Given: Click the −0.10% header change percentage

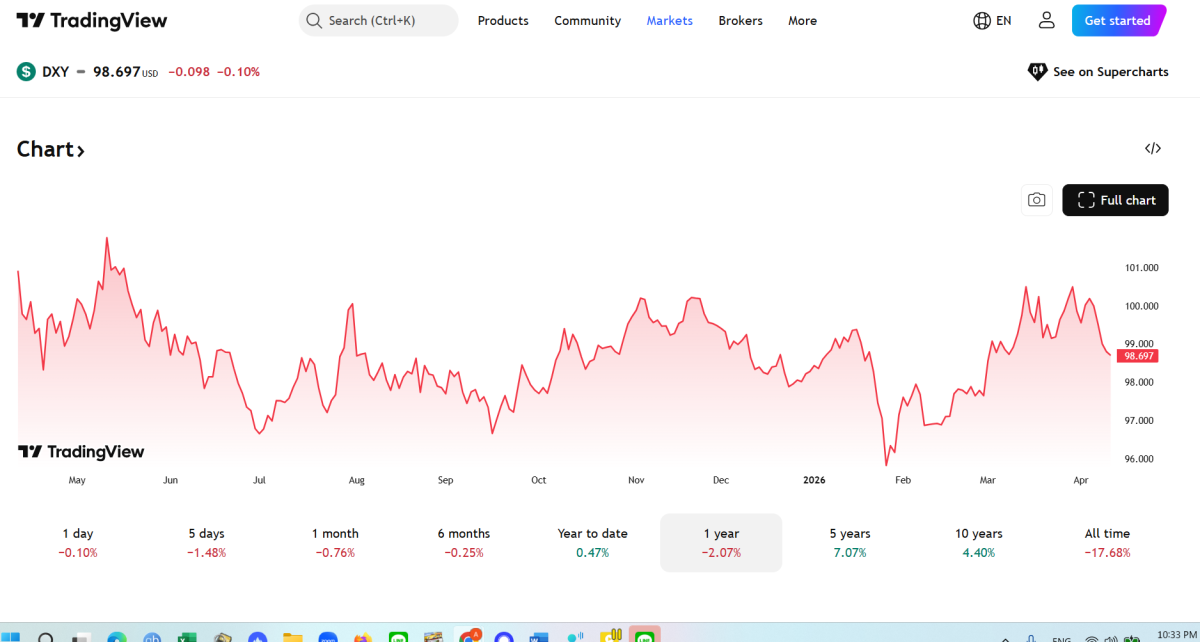Looking at the screenshot, I should [x=238, y=72].
